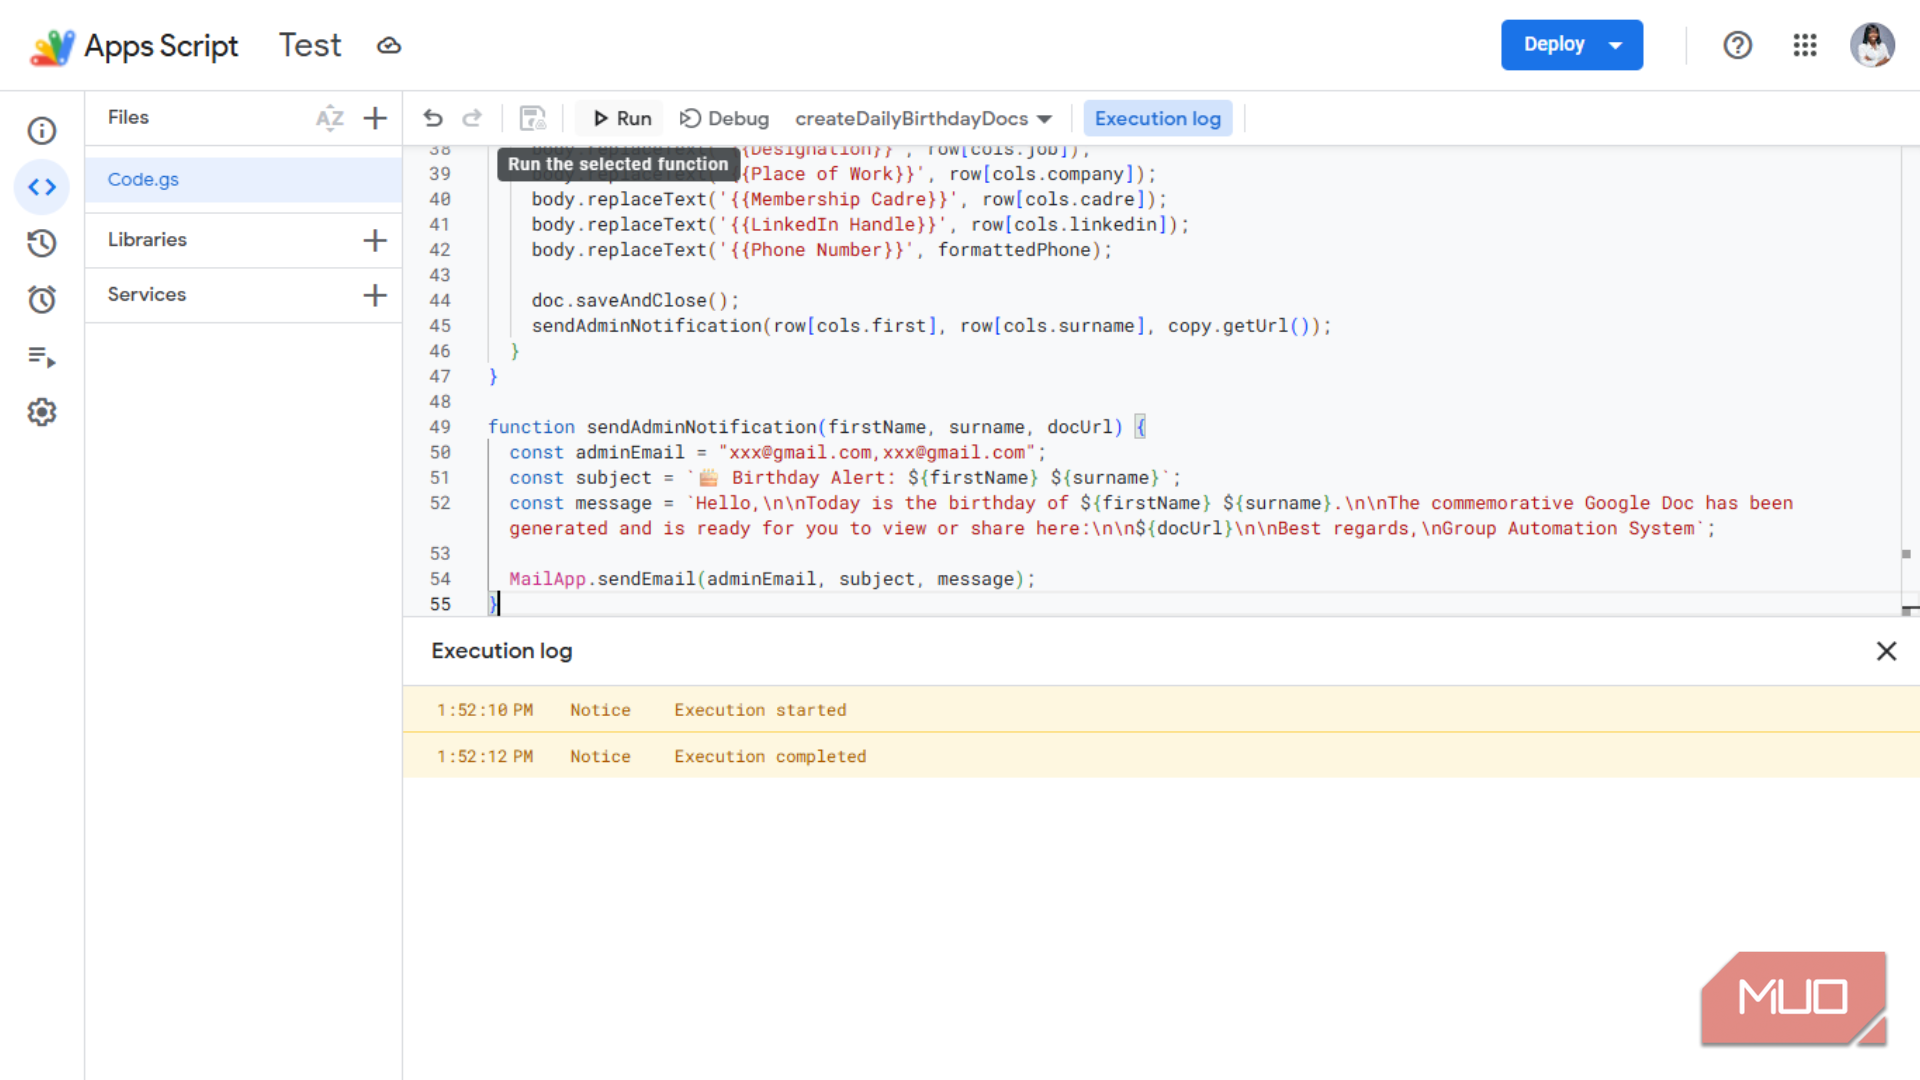Click the editor vertical scrollbar marker
The width and height of the screenshot is (1920, 1080).
(1906, 554)
